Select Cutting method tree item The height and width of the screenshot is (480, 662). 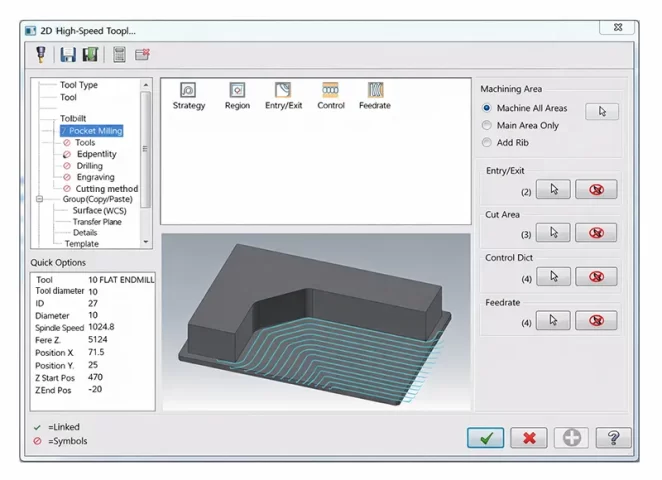tap(107, 189)
